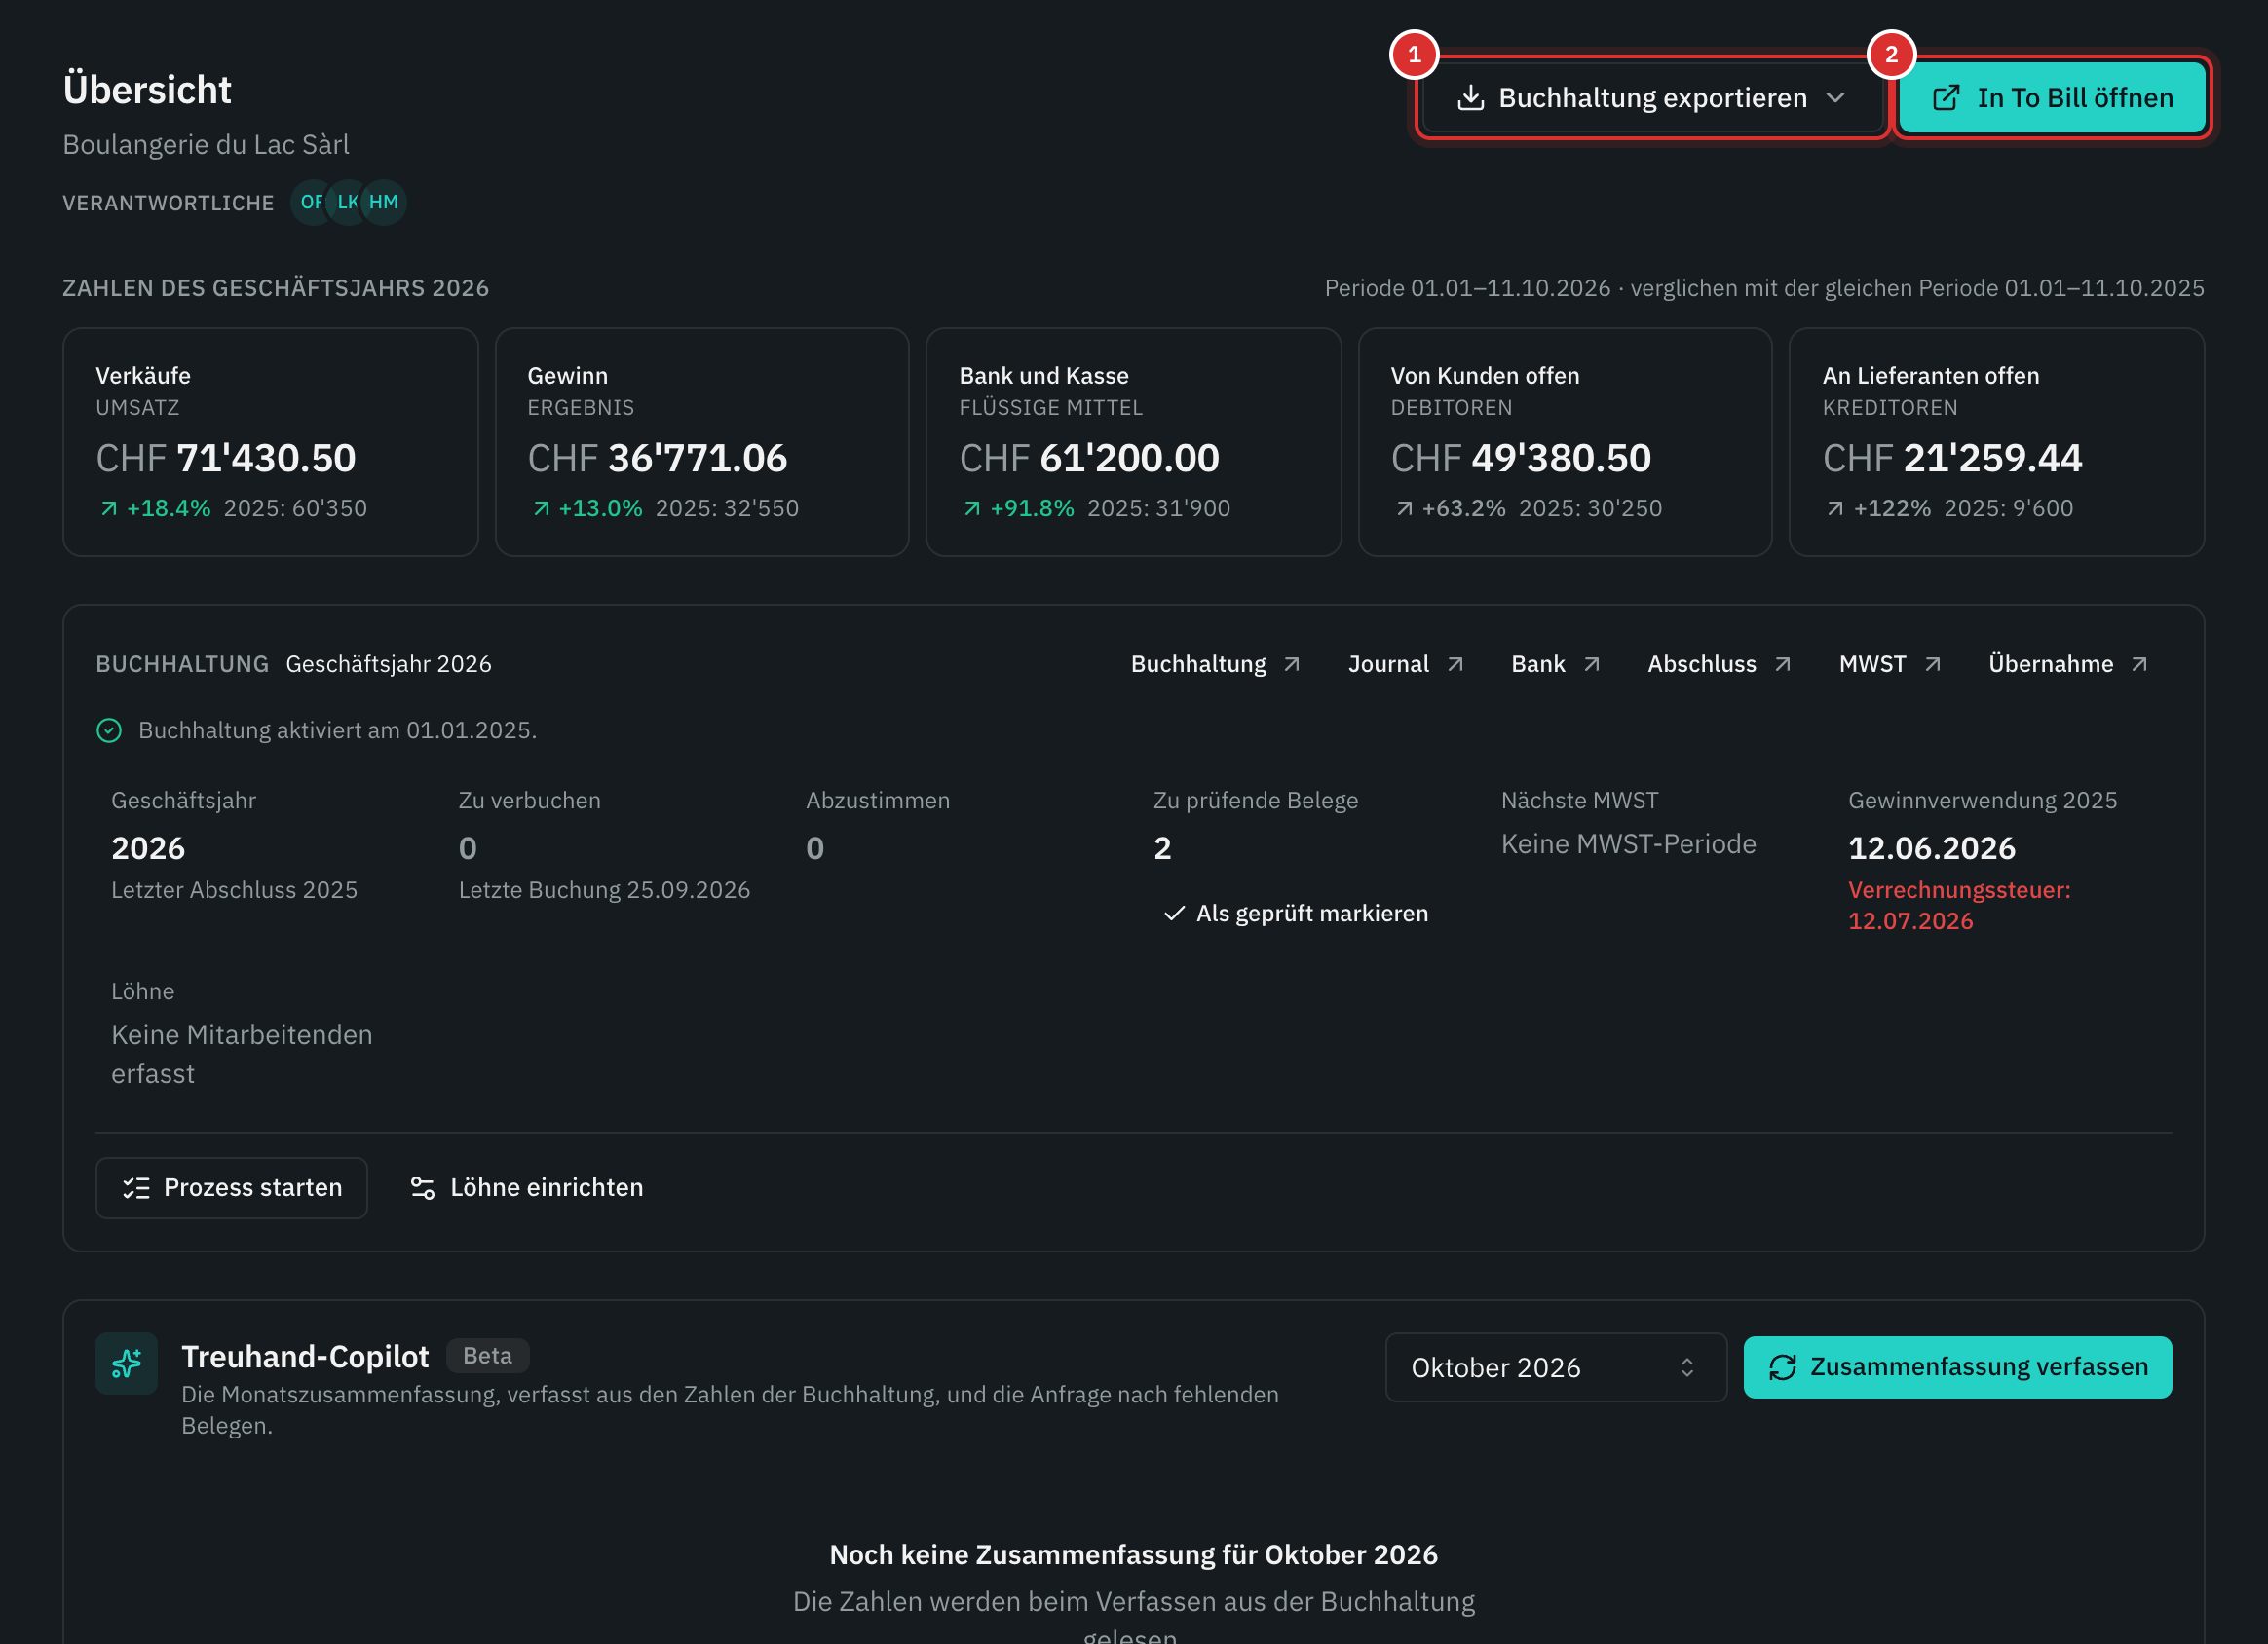Select the OF responsible avatar
2268x1644 pixels.
[x=312, y=203]
